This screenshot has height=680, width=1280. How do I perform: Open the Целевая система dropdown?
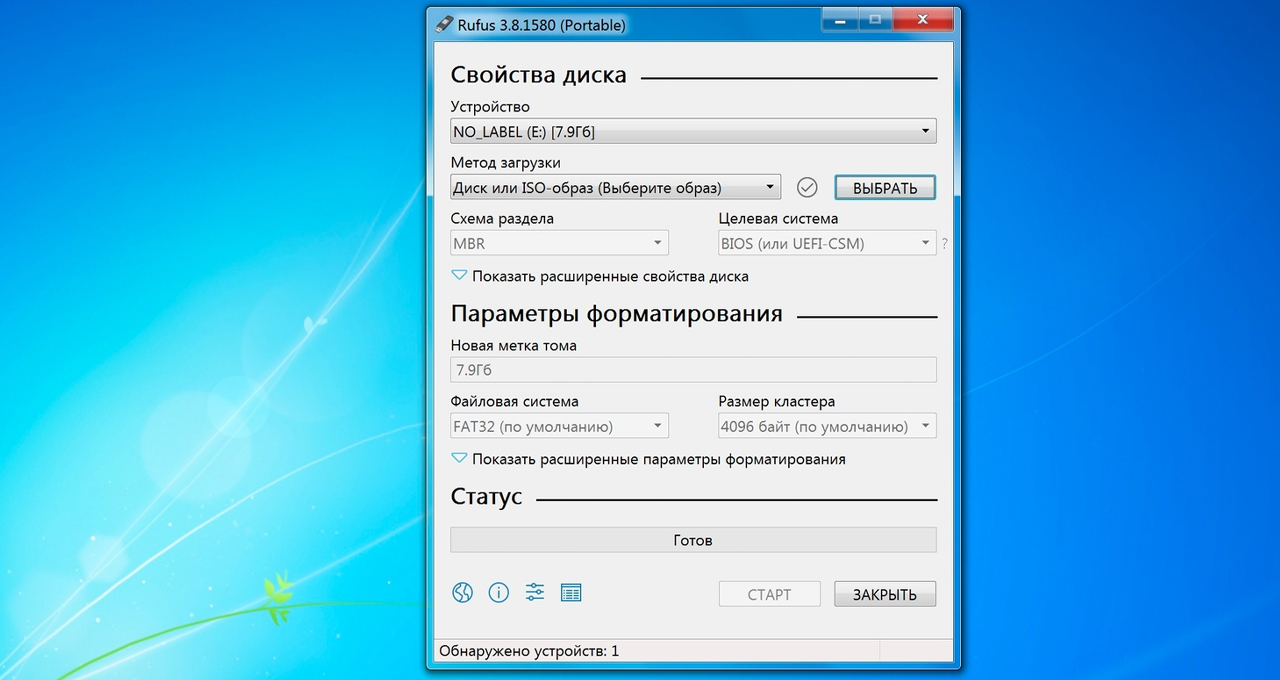pyautogui.click(x=827, y=243)
